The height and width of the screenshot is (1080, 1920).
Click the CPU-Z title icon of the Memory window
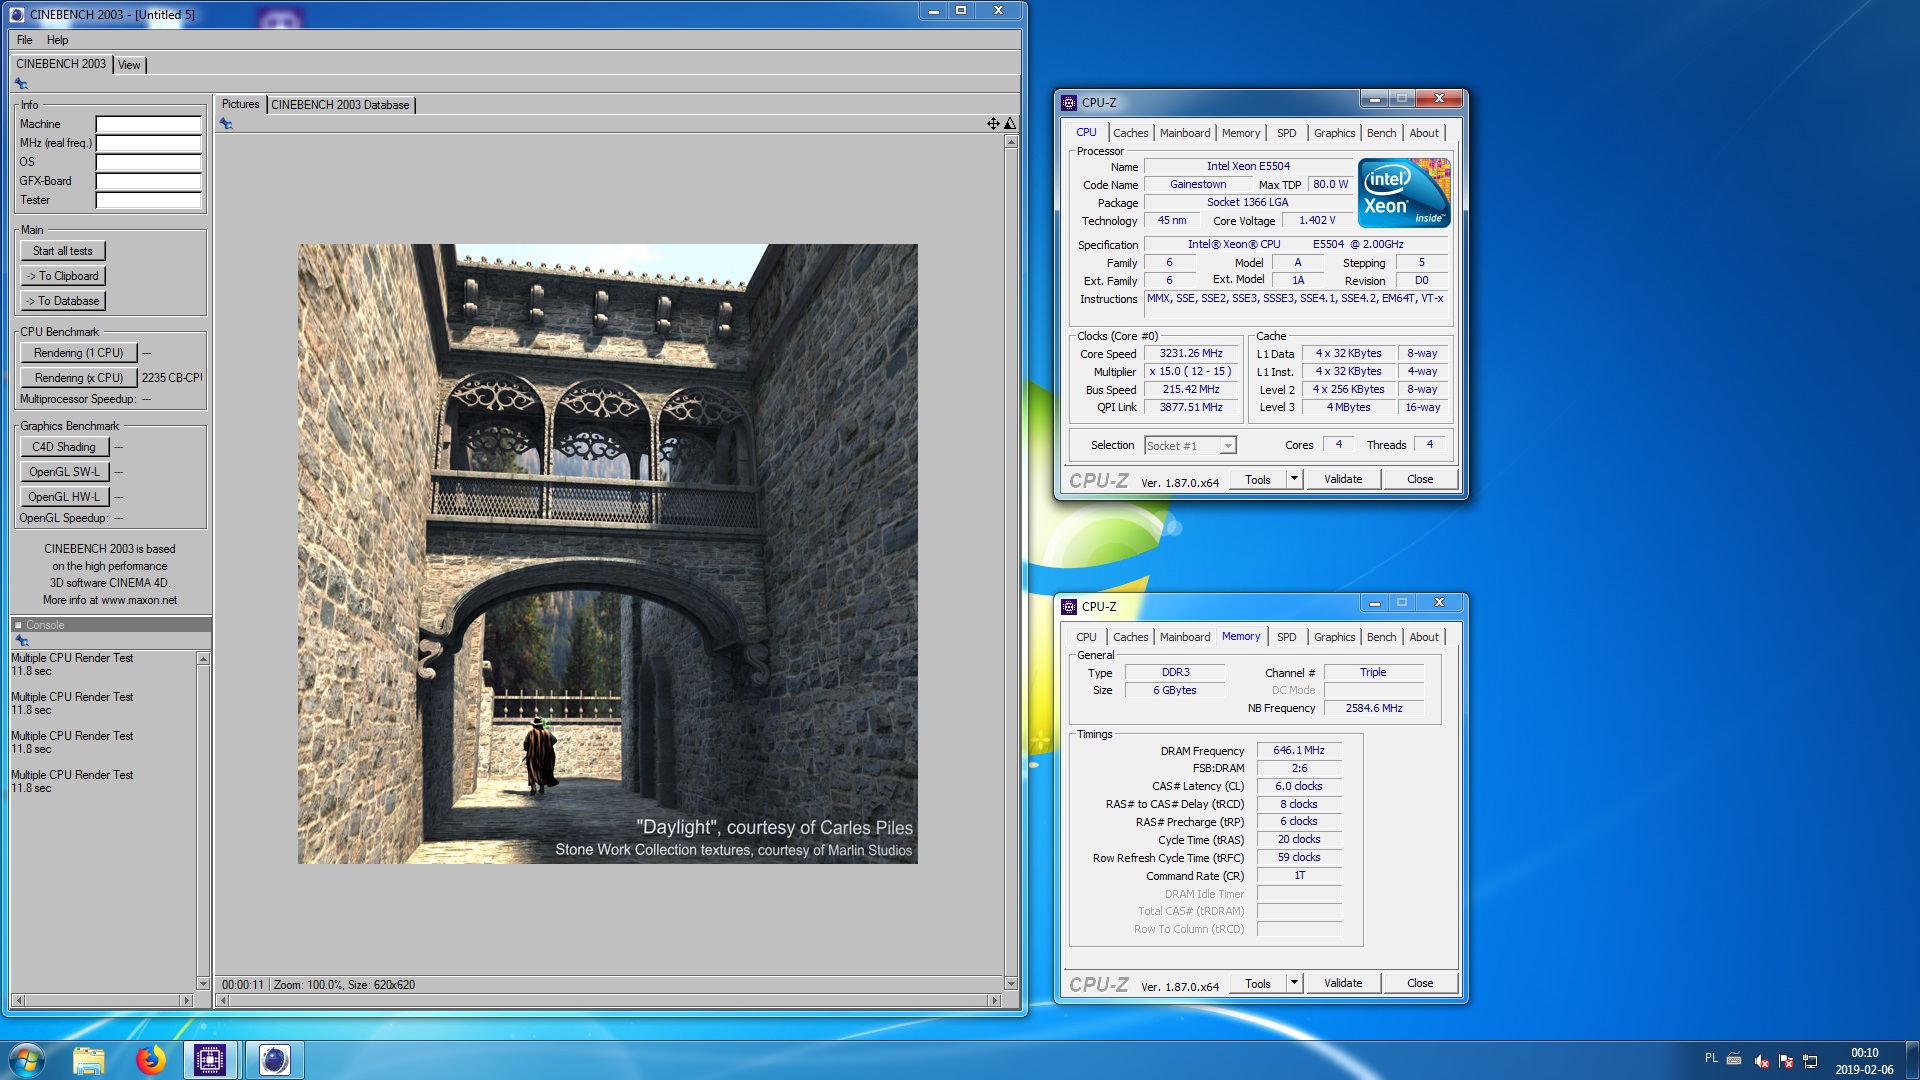pyautogui.click(x=1069, y=606)
